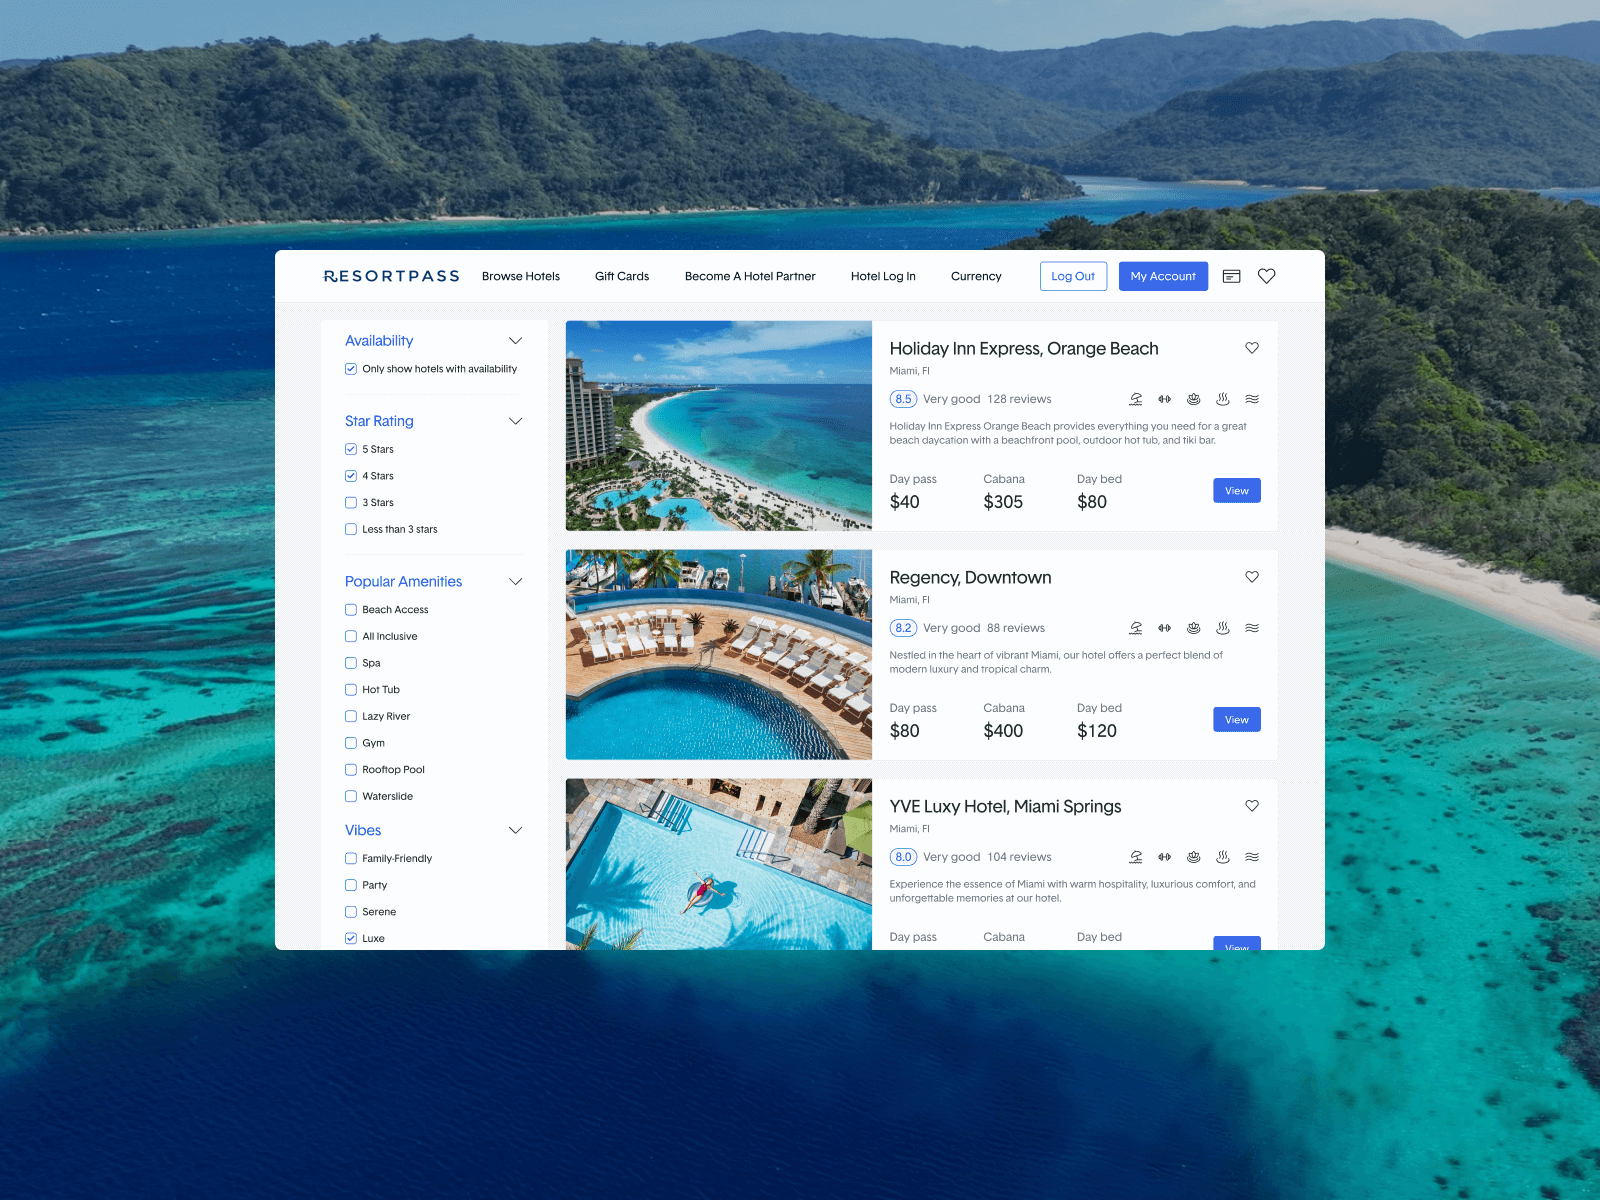Check Less than 3 stars filter
The image size is (1600, 1200).
click(351, 529)
